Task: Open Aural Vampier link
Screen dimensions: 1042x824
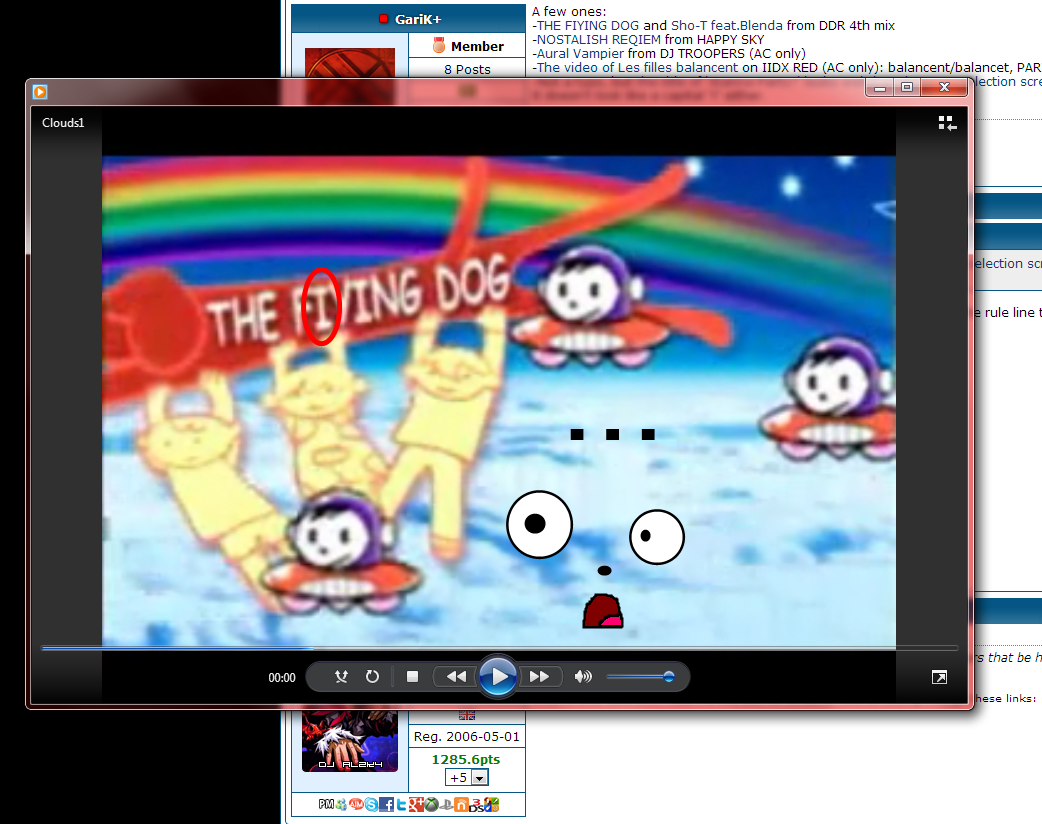Action: tap(580, 53)
